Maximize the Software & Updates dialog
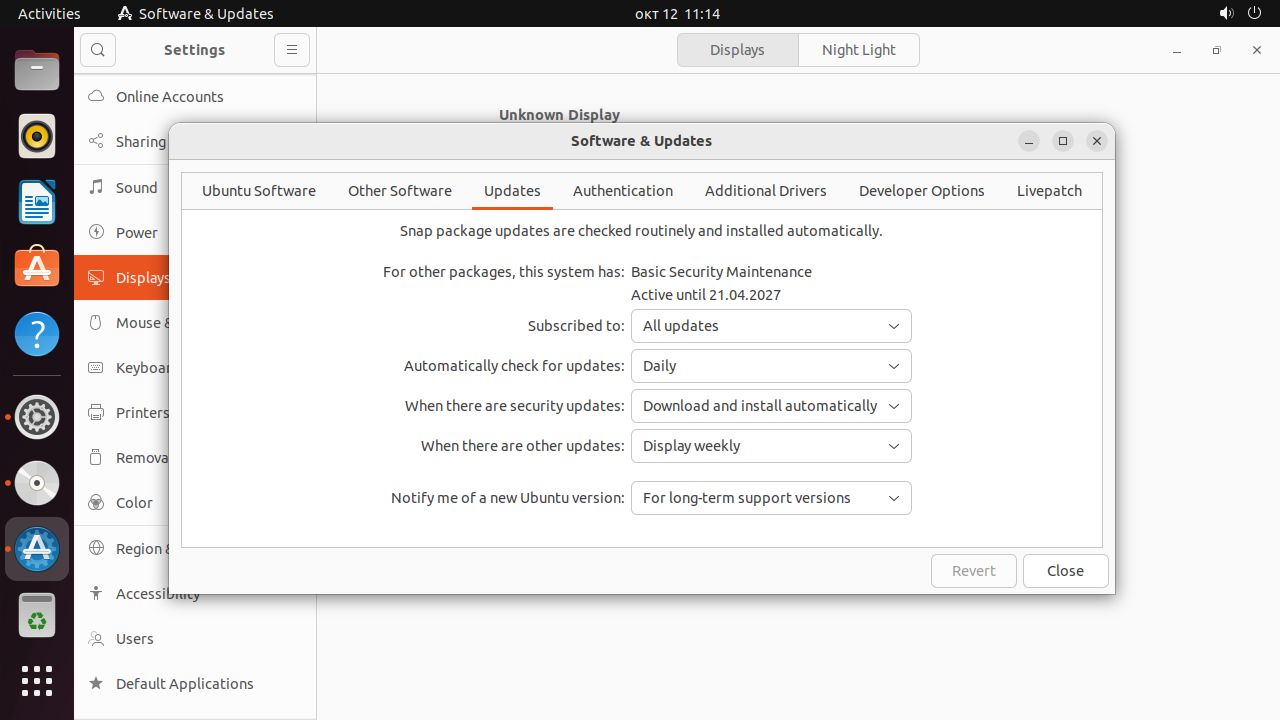The image size is (1280, 720). (x=1063, y=141)
